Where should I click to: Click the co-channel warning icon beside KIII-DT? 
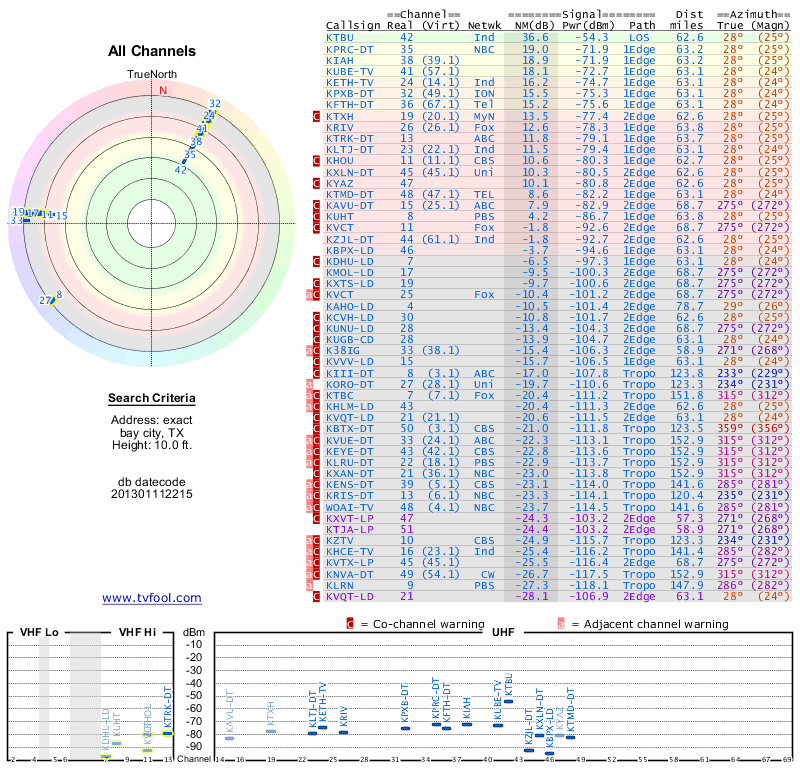[x=316, y=373]
